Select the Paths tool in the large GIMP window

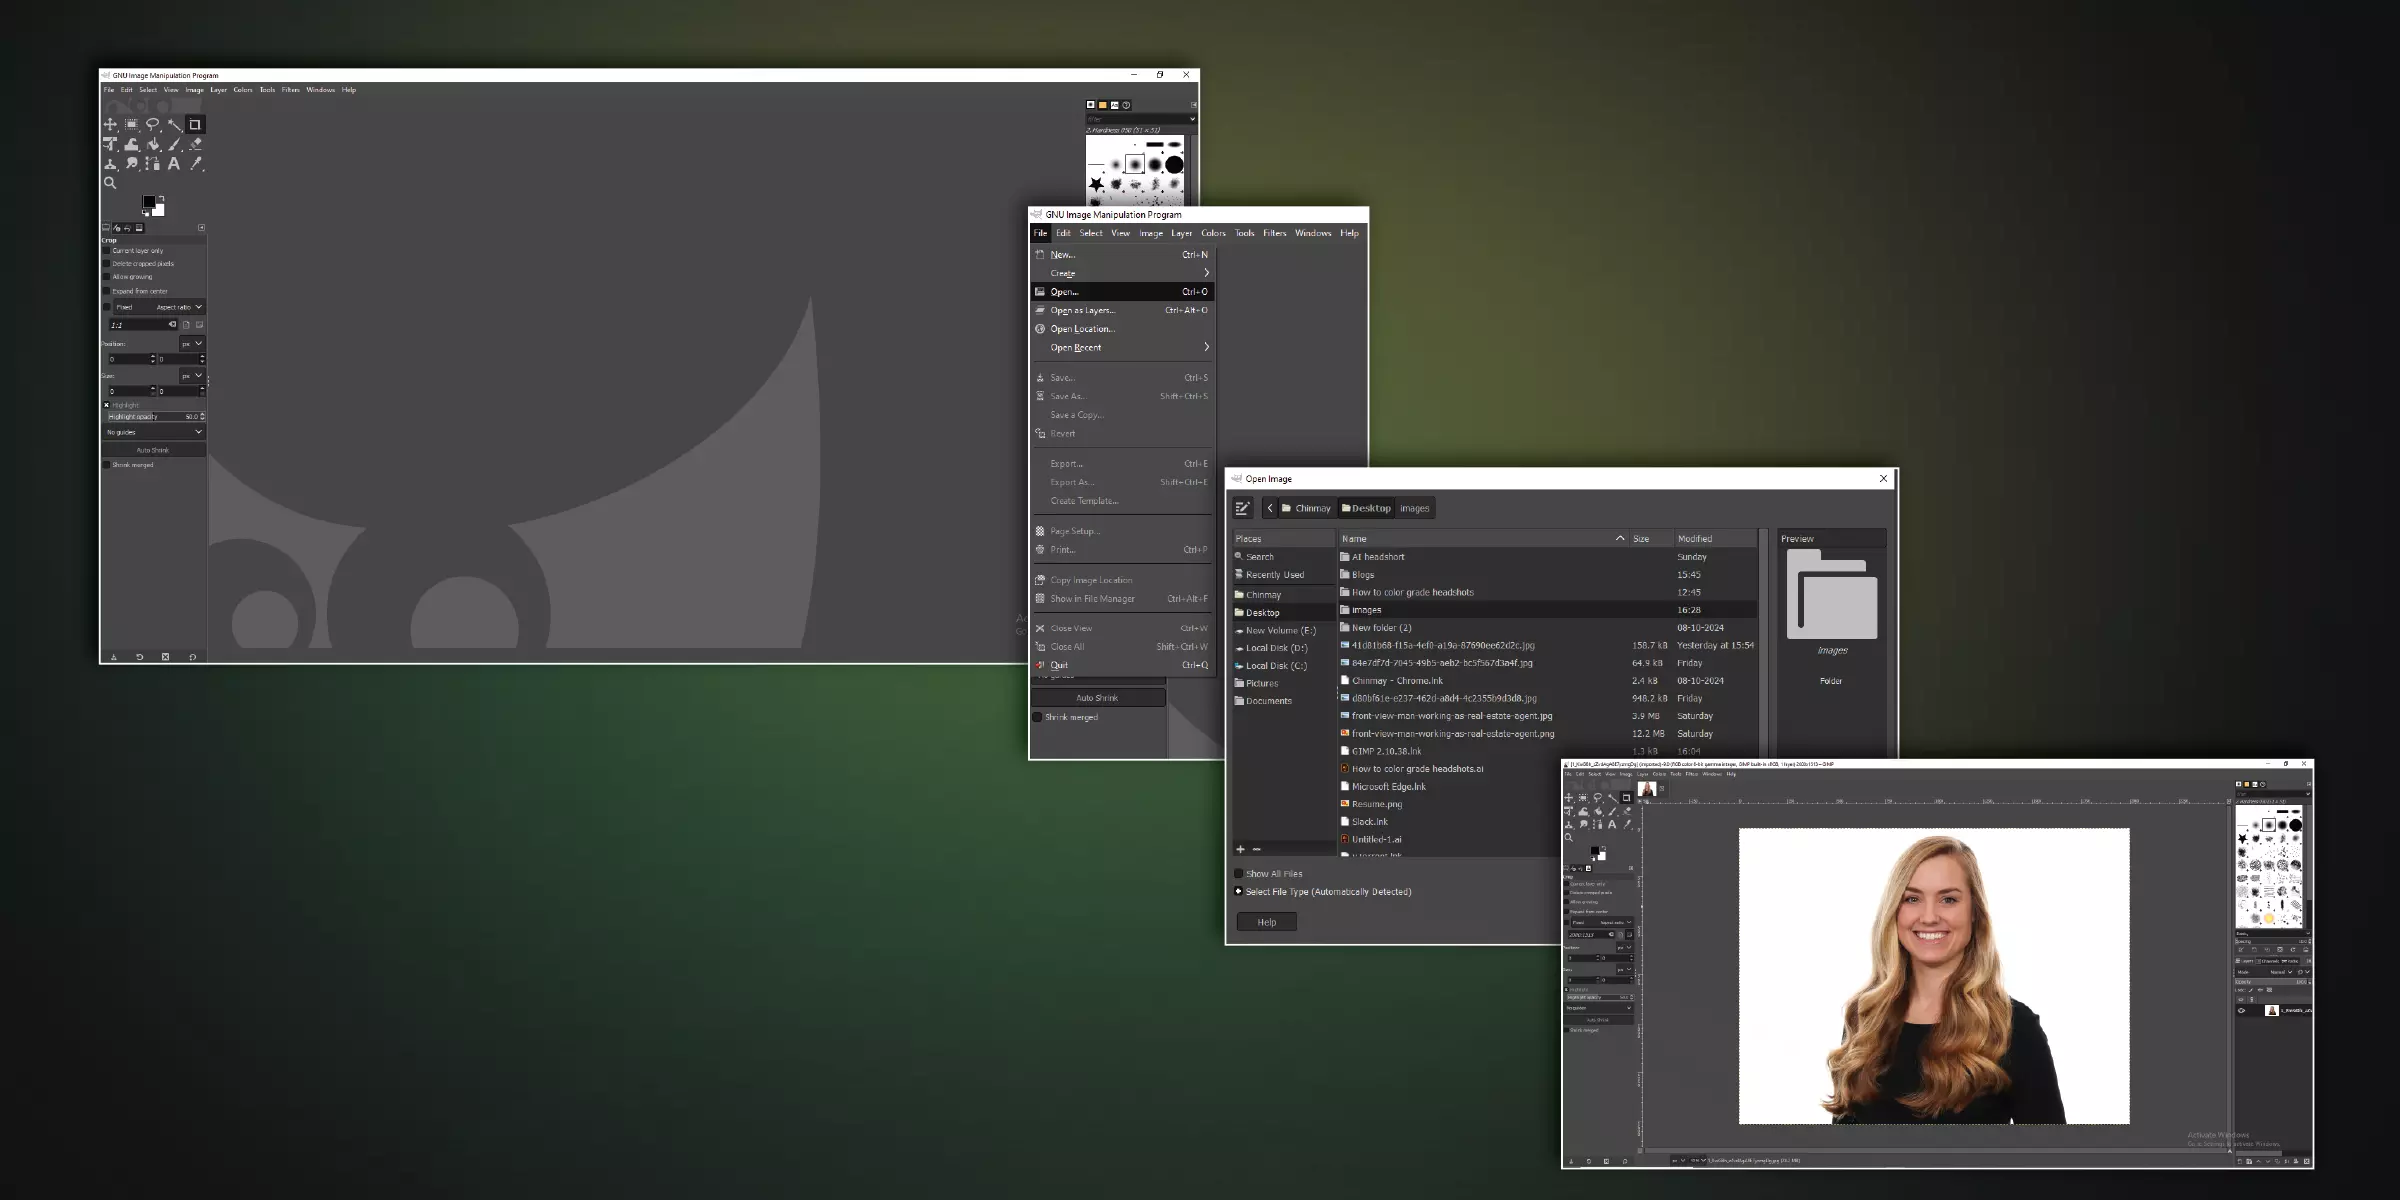(153, 163)
